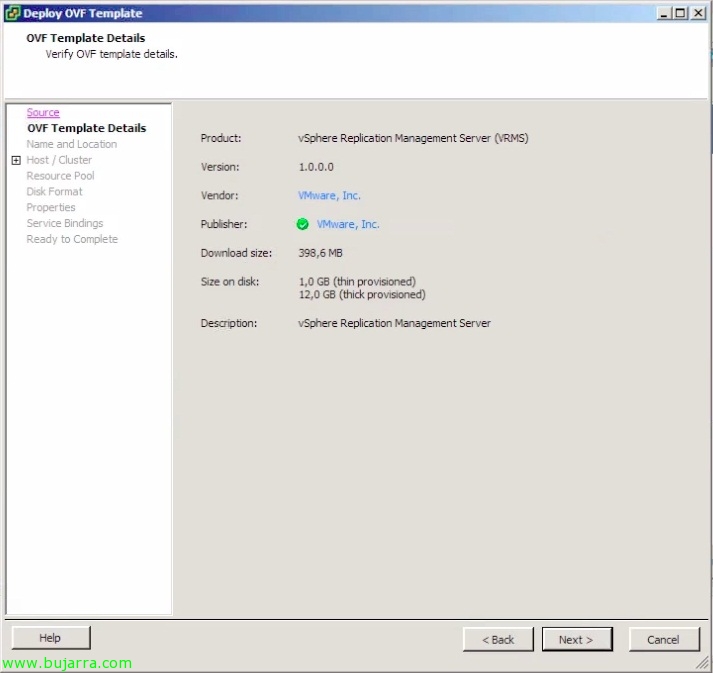Image resolution: width=713 pixels, height=673 pixels.
Task: Open the Source step link
Action: click(x=43, y=112)
